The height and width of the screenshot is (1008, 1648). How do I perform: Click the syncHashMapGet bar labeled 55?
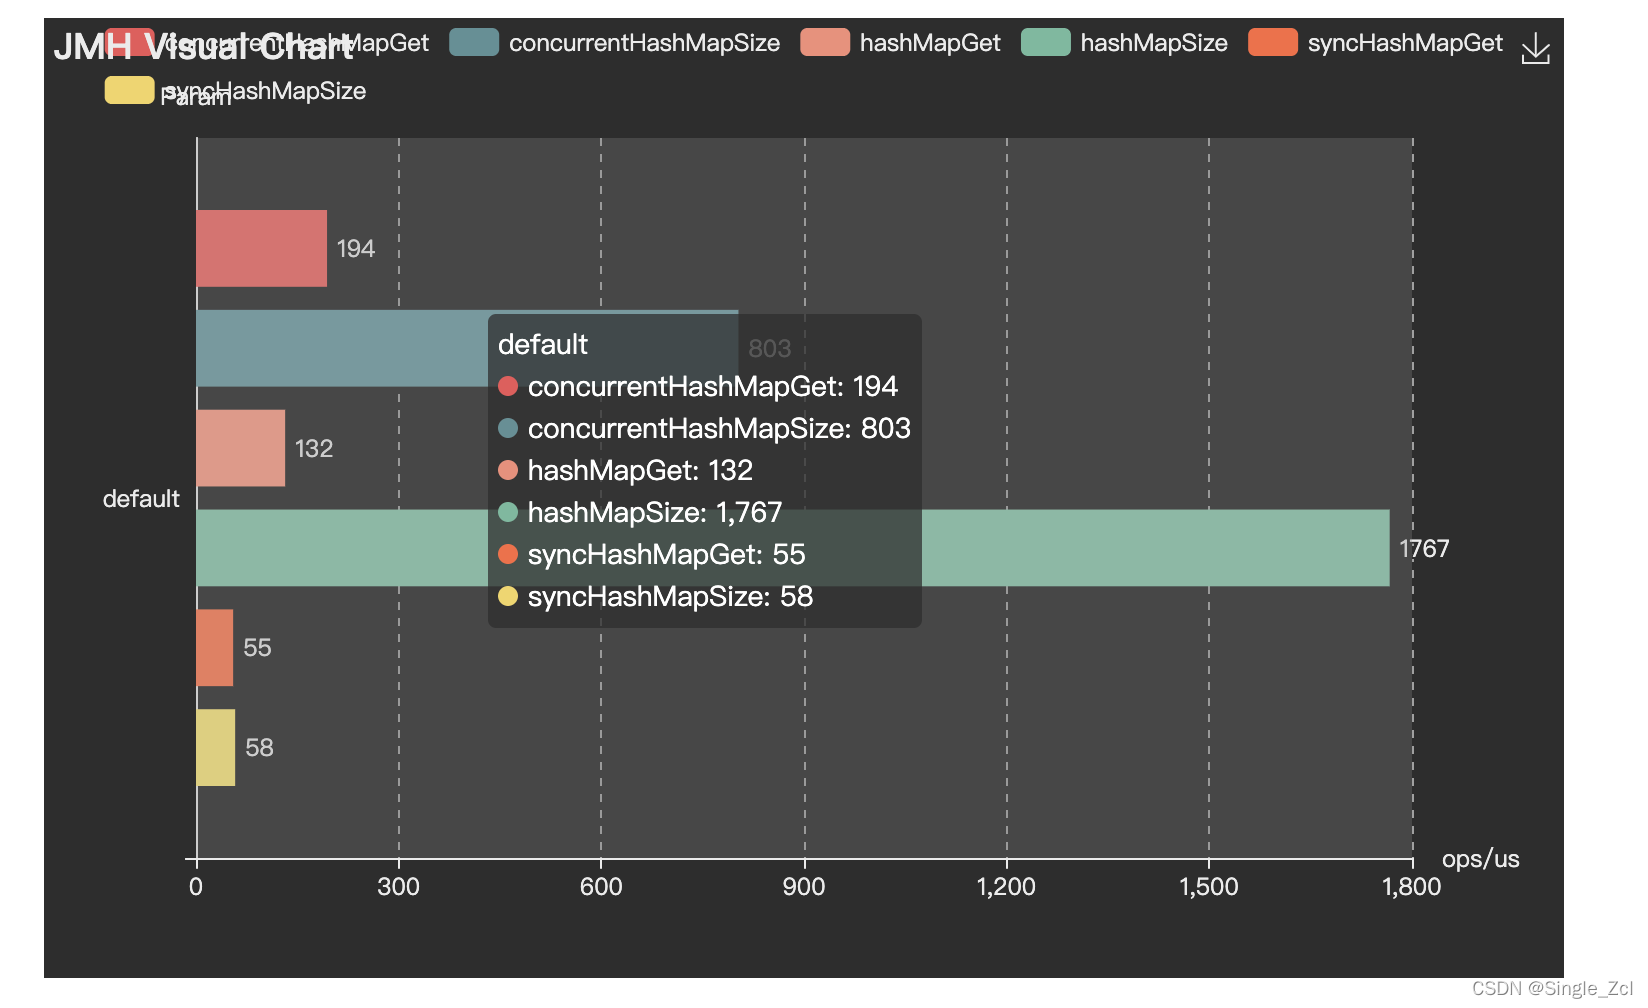point(215,648)
